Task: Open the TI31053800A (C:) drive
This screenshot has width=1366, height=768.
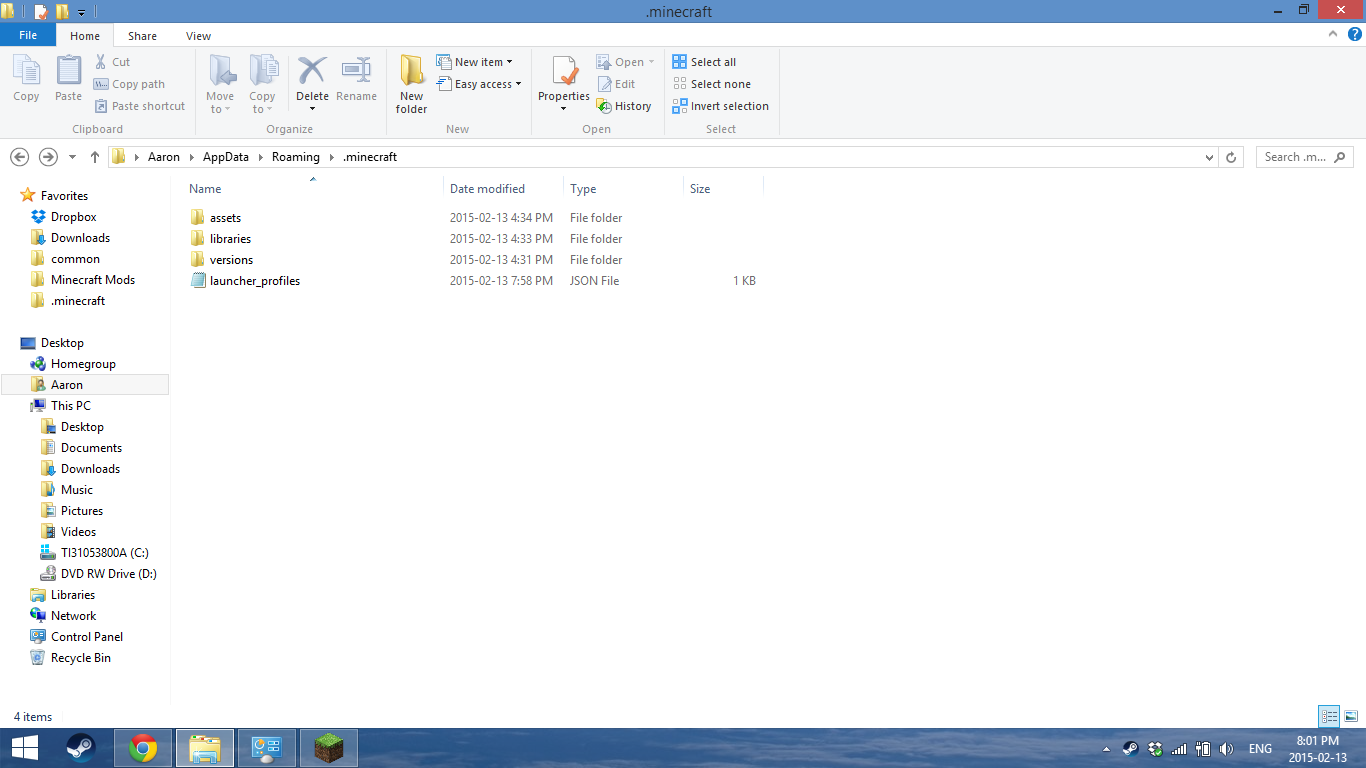Action: [x=104, y=553]
